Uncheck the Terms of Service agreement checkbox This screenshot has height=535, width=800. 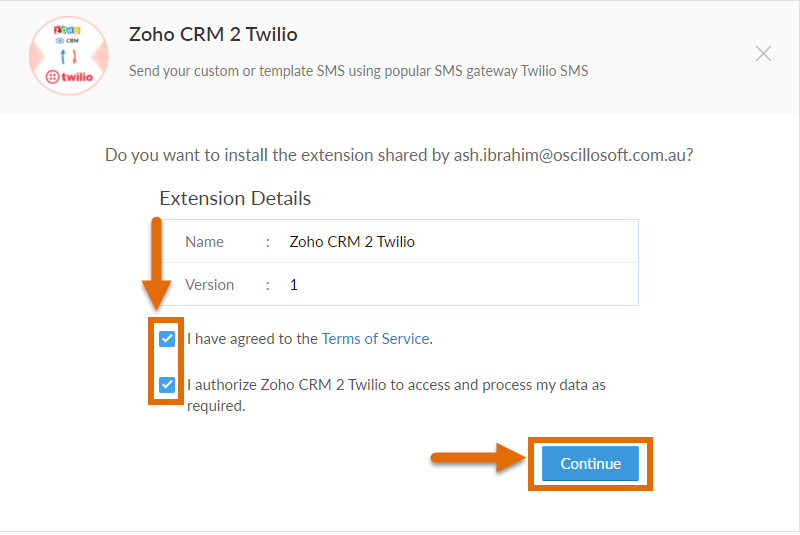167,339
